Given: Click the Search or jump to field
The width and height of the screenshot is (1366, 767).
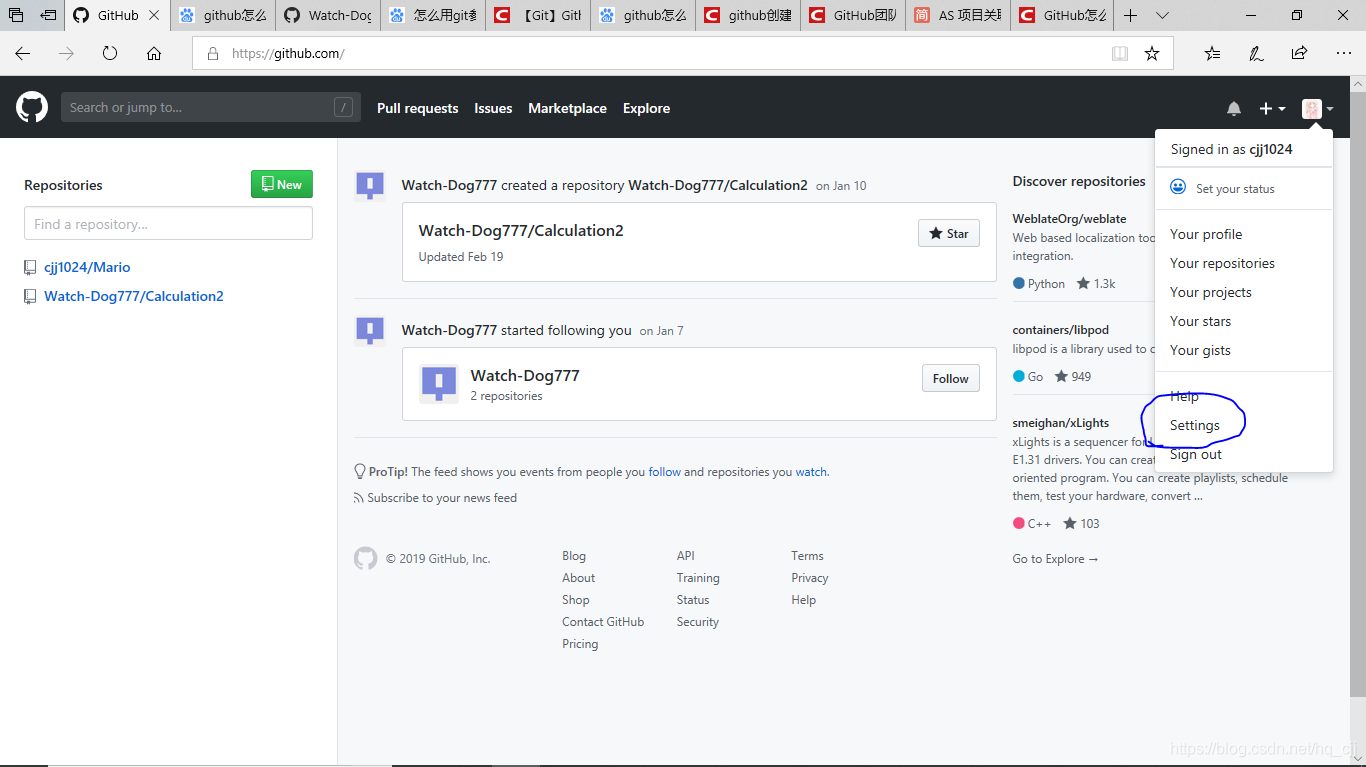Looking at the screenshot, I should [211, 107].
